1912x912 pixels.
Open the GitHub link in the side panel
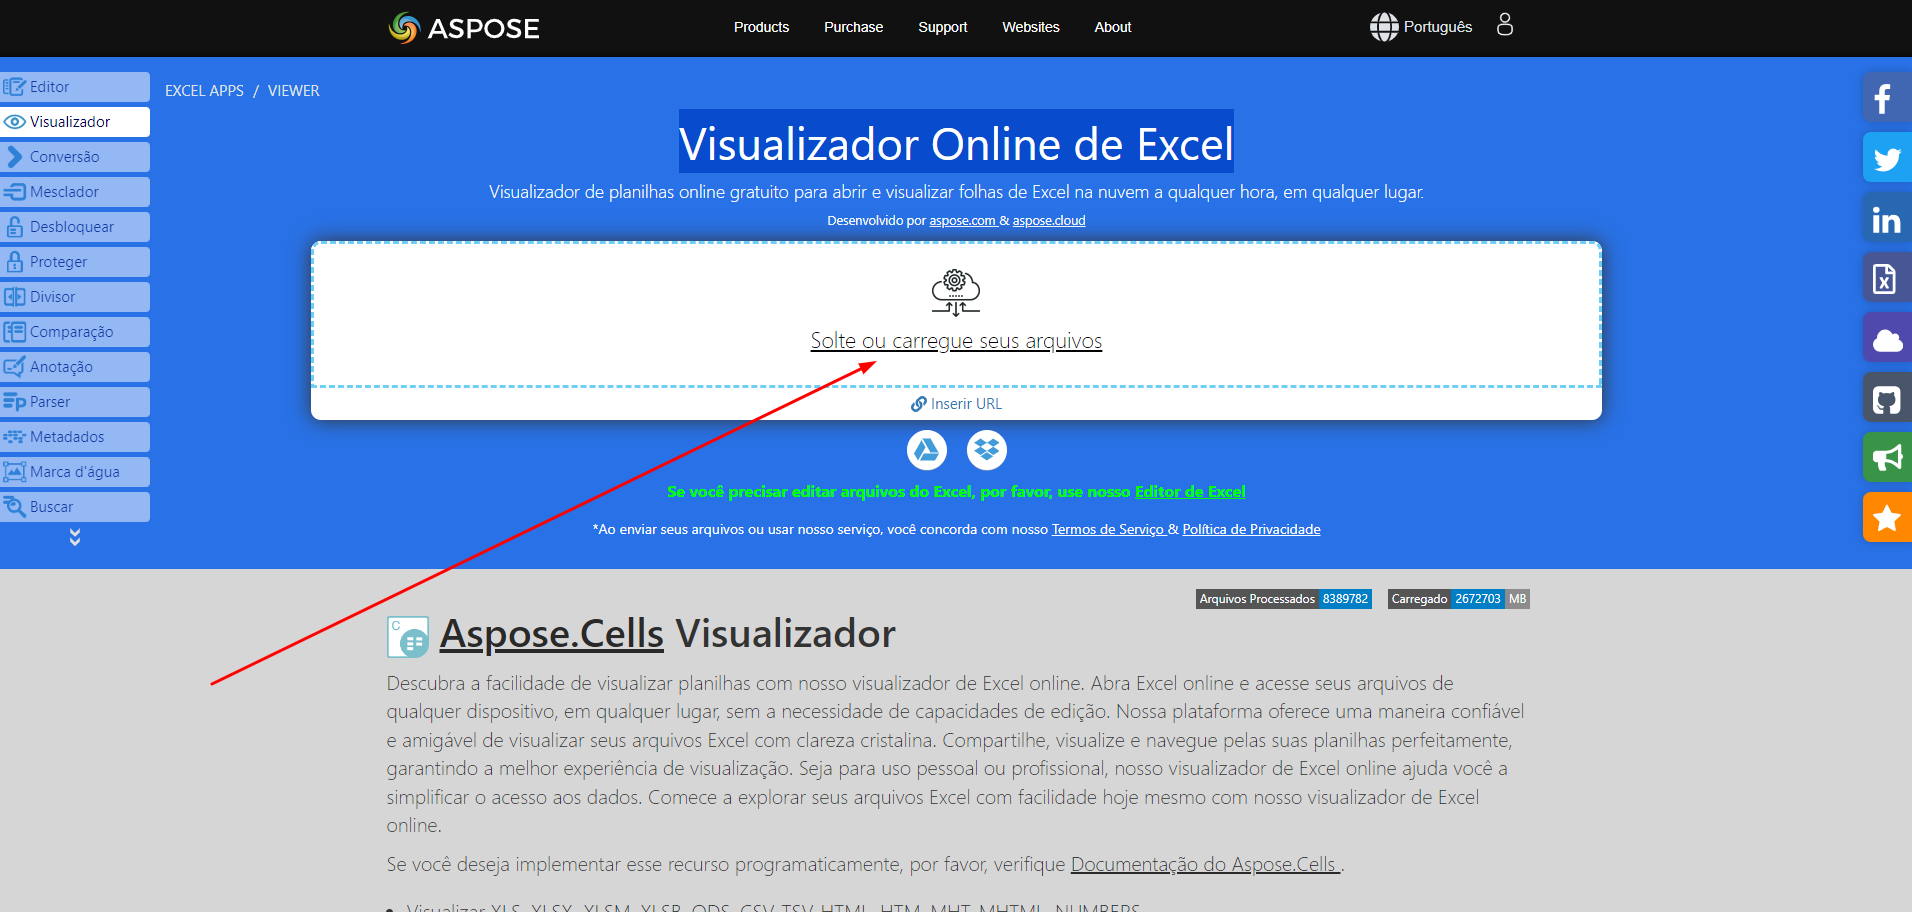[1888, 399]
